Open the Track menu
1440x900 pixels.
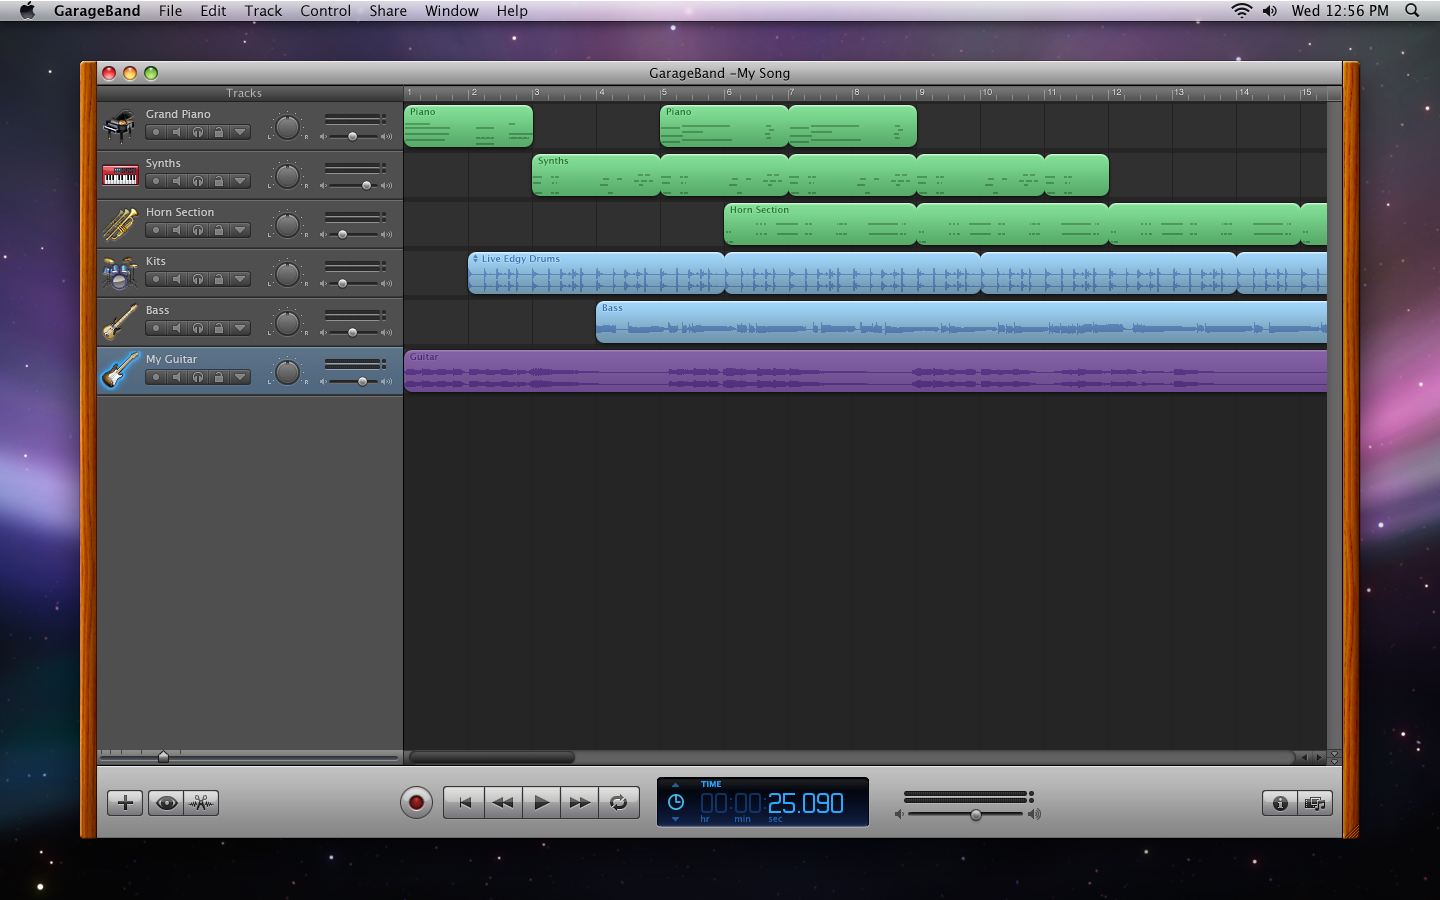click(x=263, y=11)
